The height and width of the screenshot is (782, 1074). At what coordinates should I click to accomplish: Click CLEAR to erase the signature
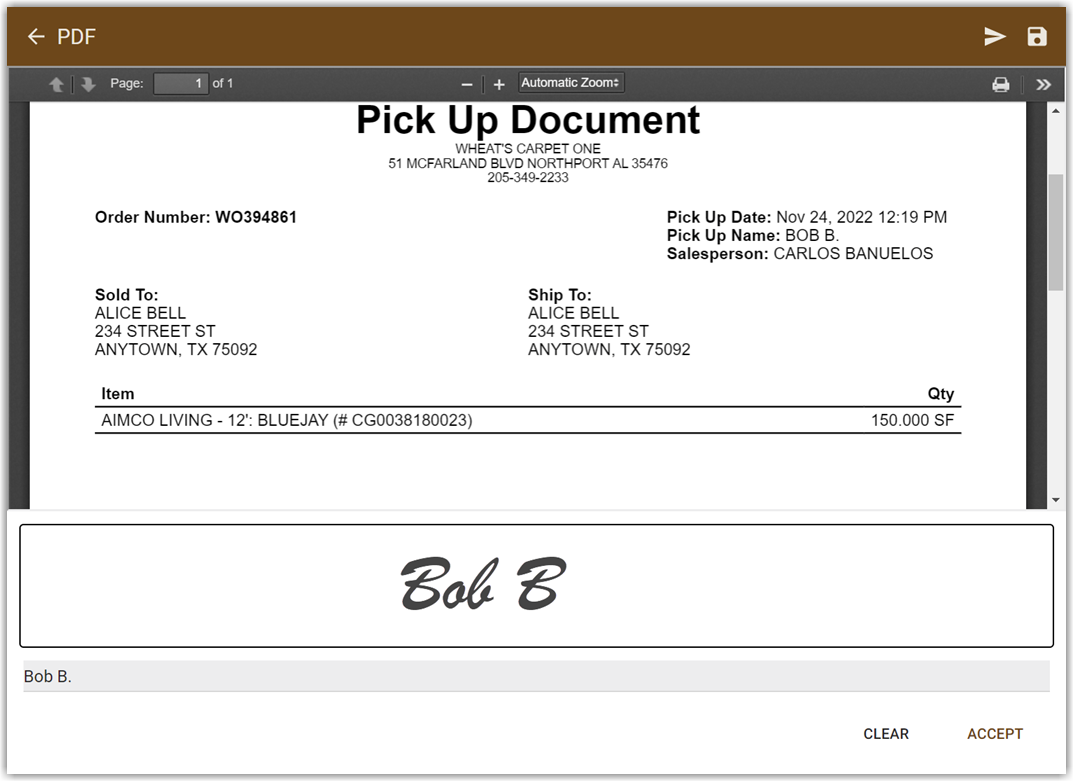(885, 734)
